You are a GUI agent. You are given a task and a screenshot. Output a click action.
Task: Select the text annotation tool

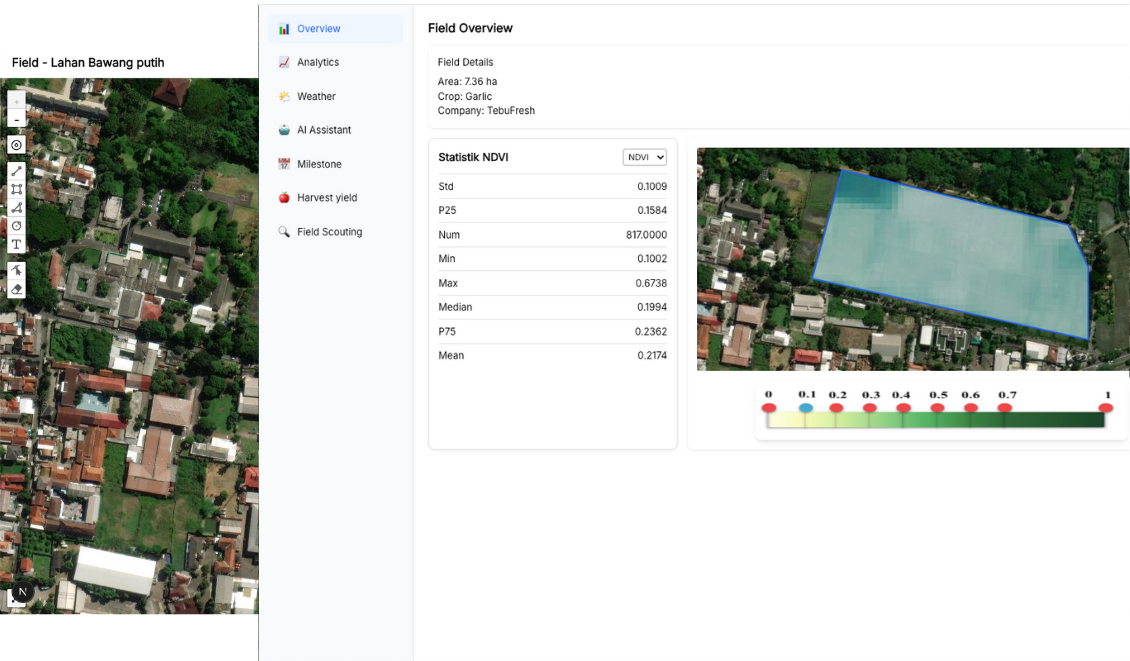16,244
